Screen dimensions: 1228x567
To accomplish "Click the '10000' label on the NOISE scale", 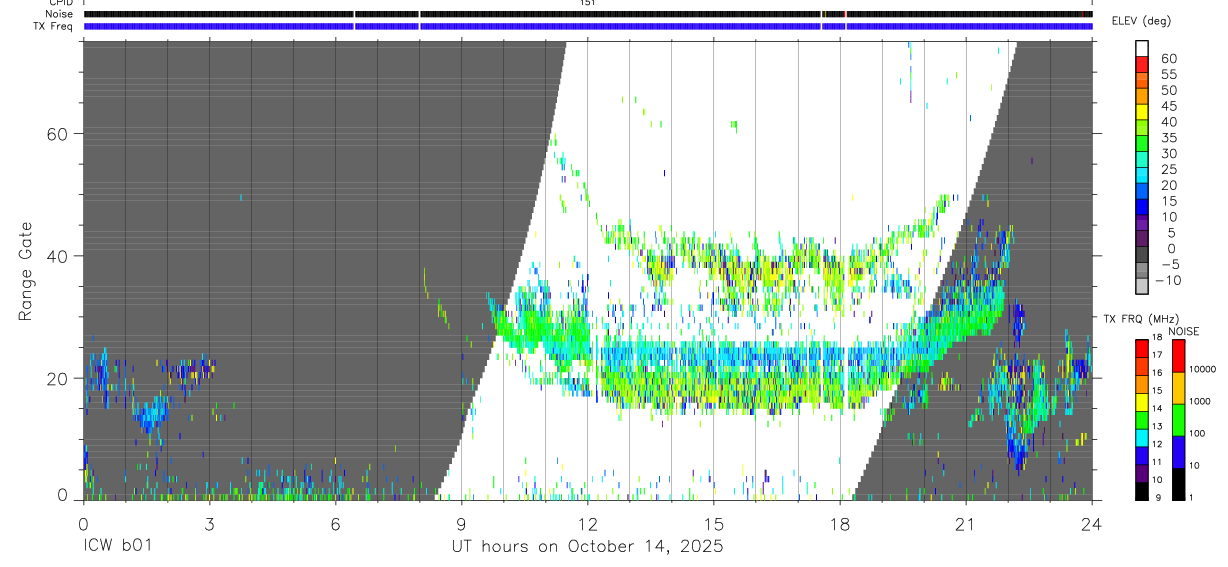I will tap(1201, 370).
